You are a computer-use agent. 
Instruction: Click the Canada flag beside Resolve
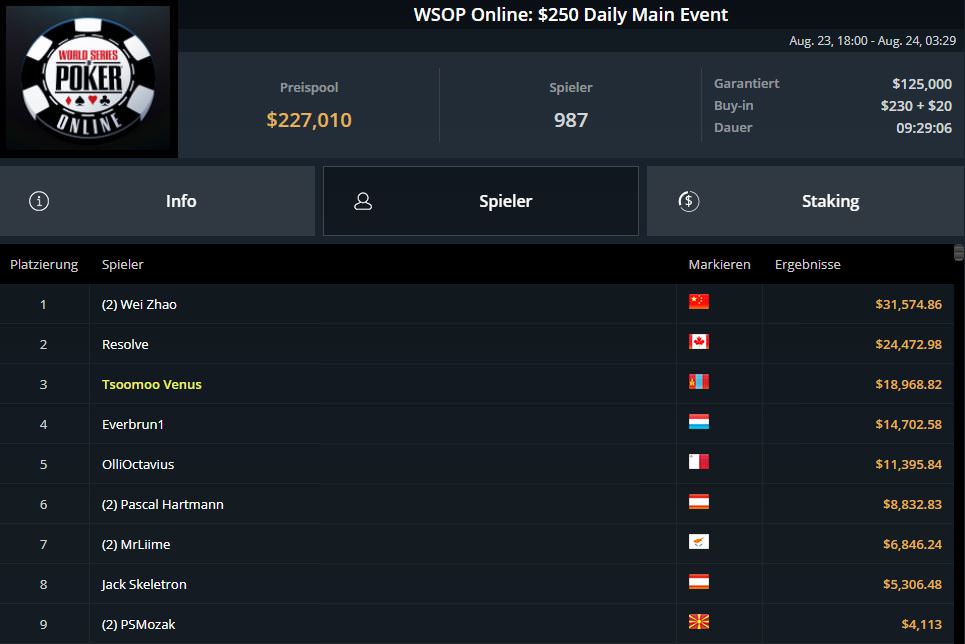click(698, 342)
